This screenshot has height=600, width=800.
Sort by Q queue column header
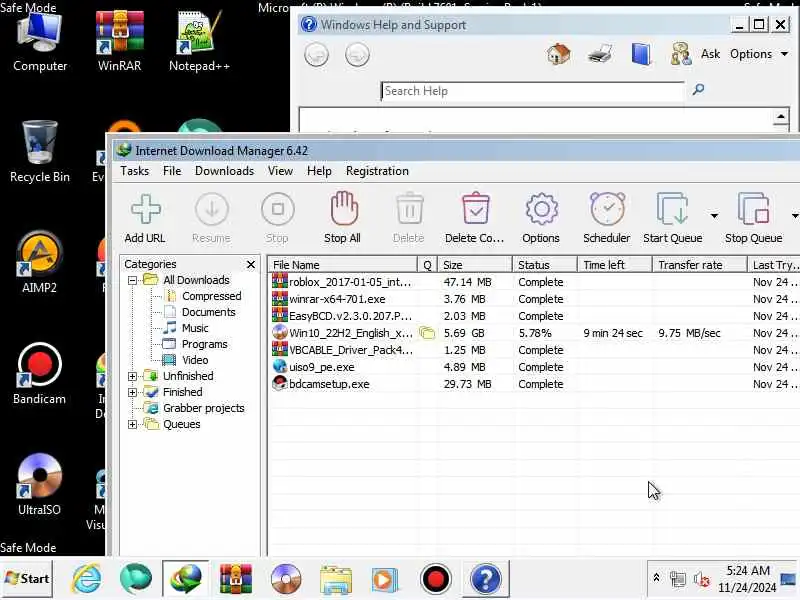[x=428, y=265]
